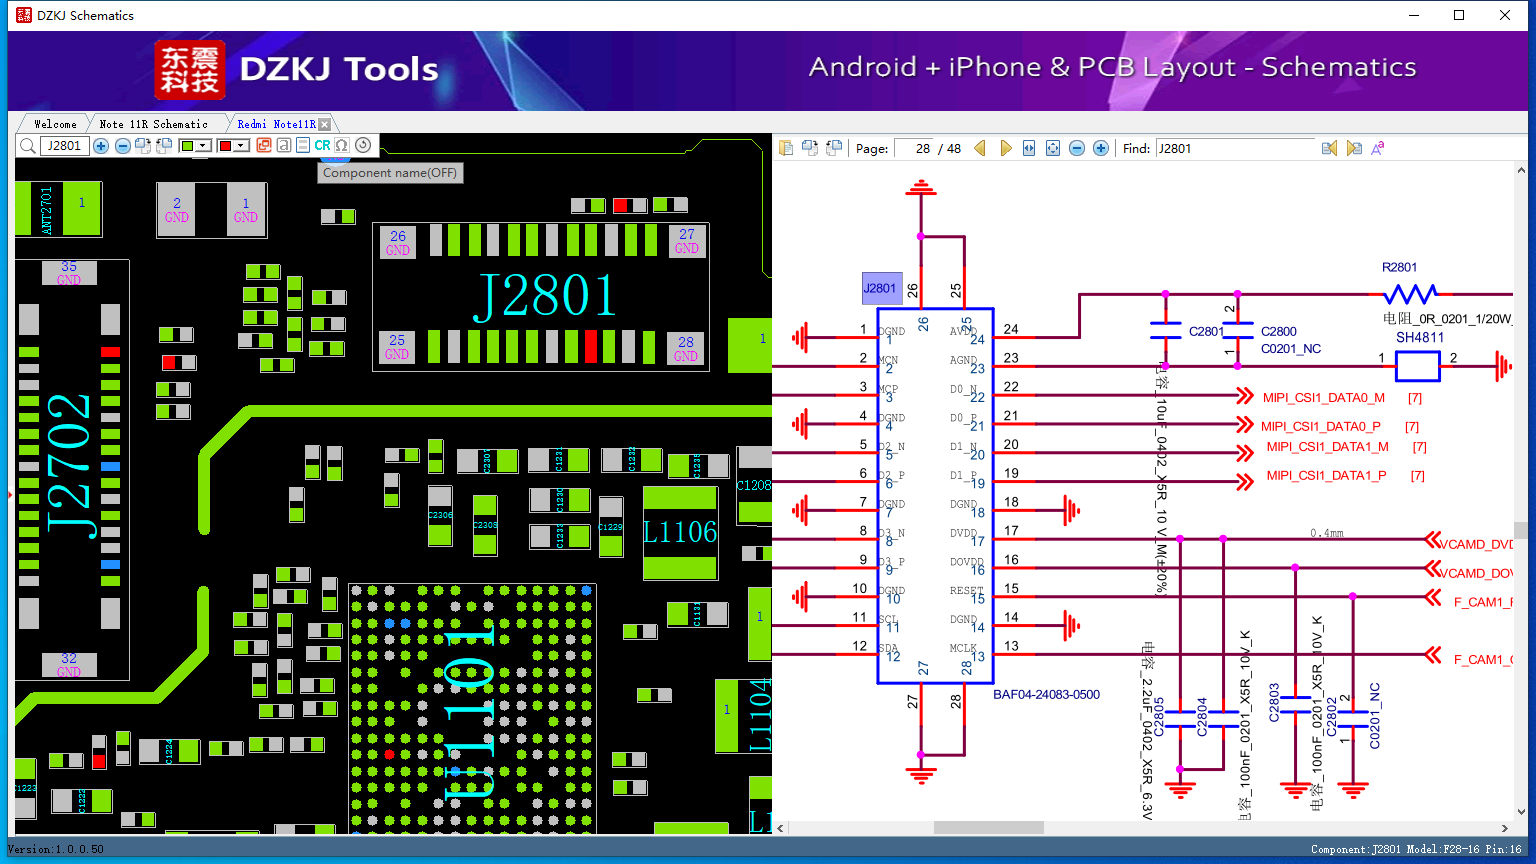Image resolution: width=1536 pixels, height=864 pixels.
Task: Click the highlighted J2801 label in schematic
Action: (881, 288)
